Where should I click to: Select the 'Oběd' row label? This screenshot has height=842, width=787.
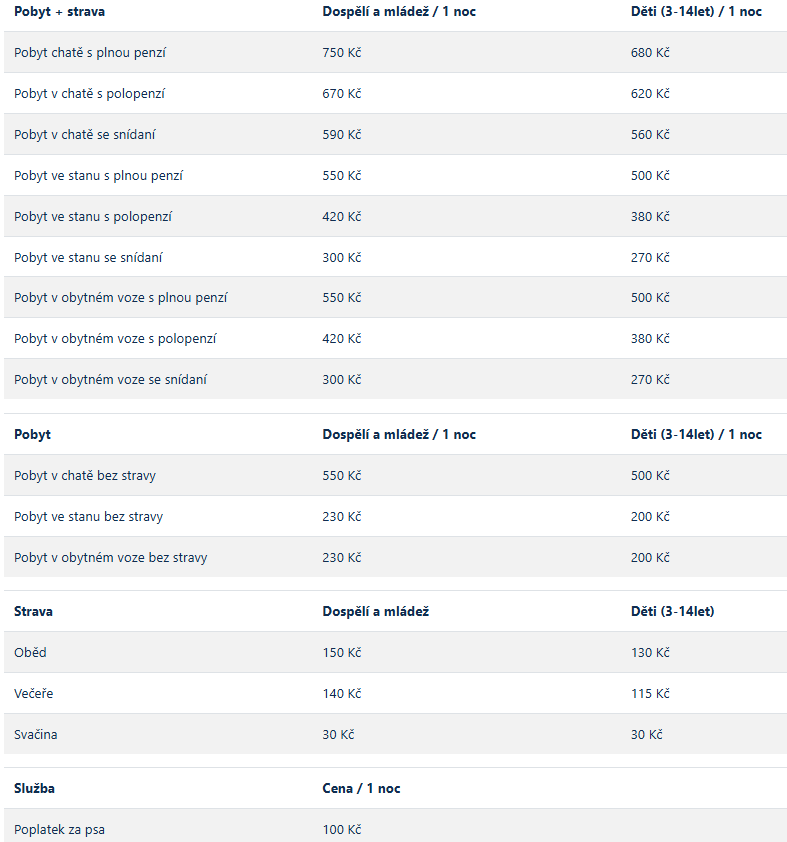tap(30, 652)
